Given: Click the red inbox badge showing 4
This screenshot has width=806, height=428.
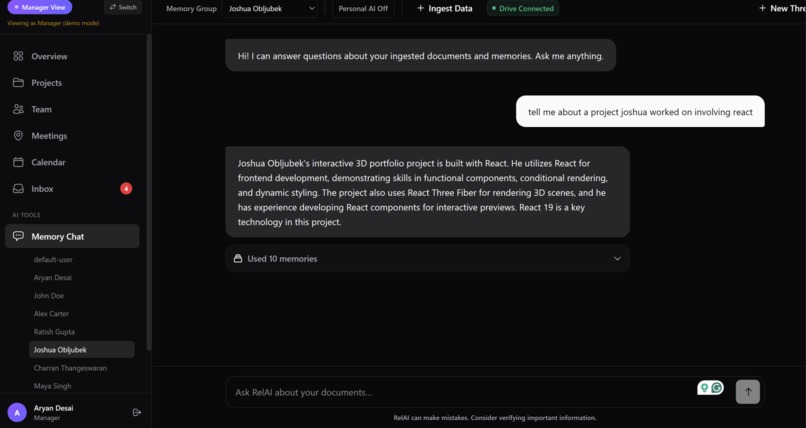Looking at the screenshot, I should (126, 189).
